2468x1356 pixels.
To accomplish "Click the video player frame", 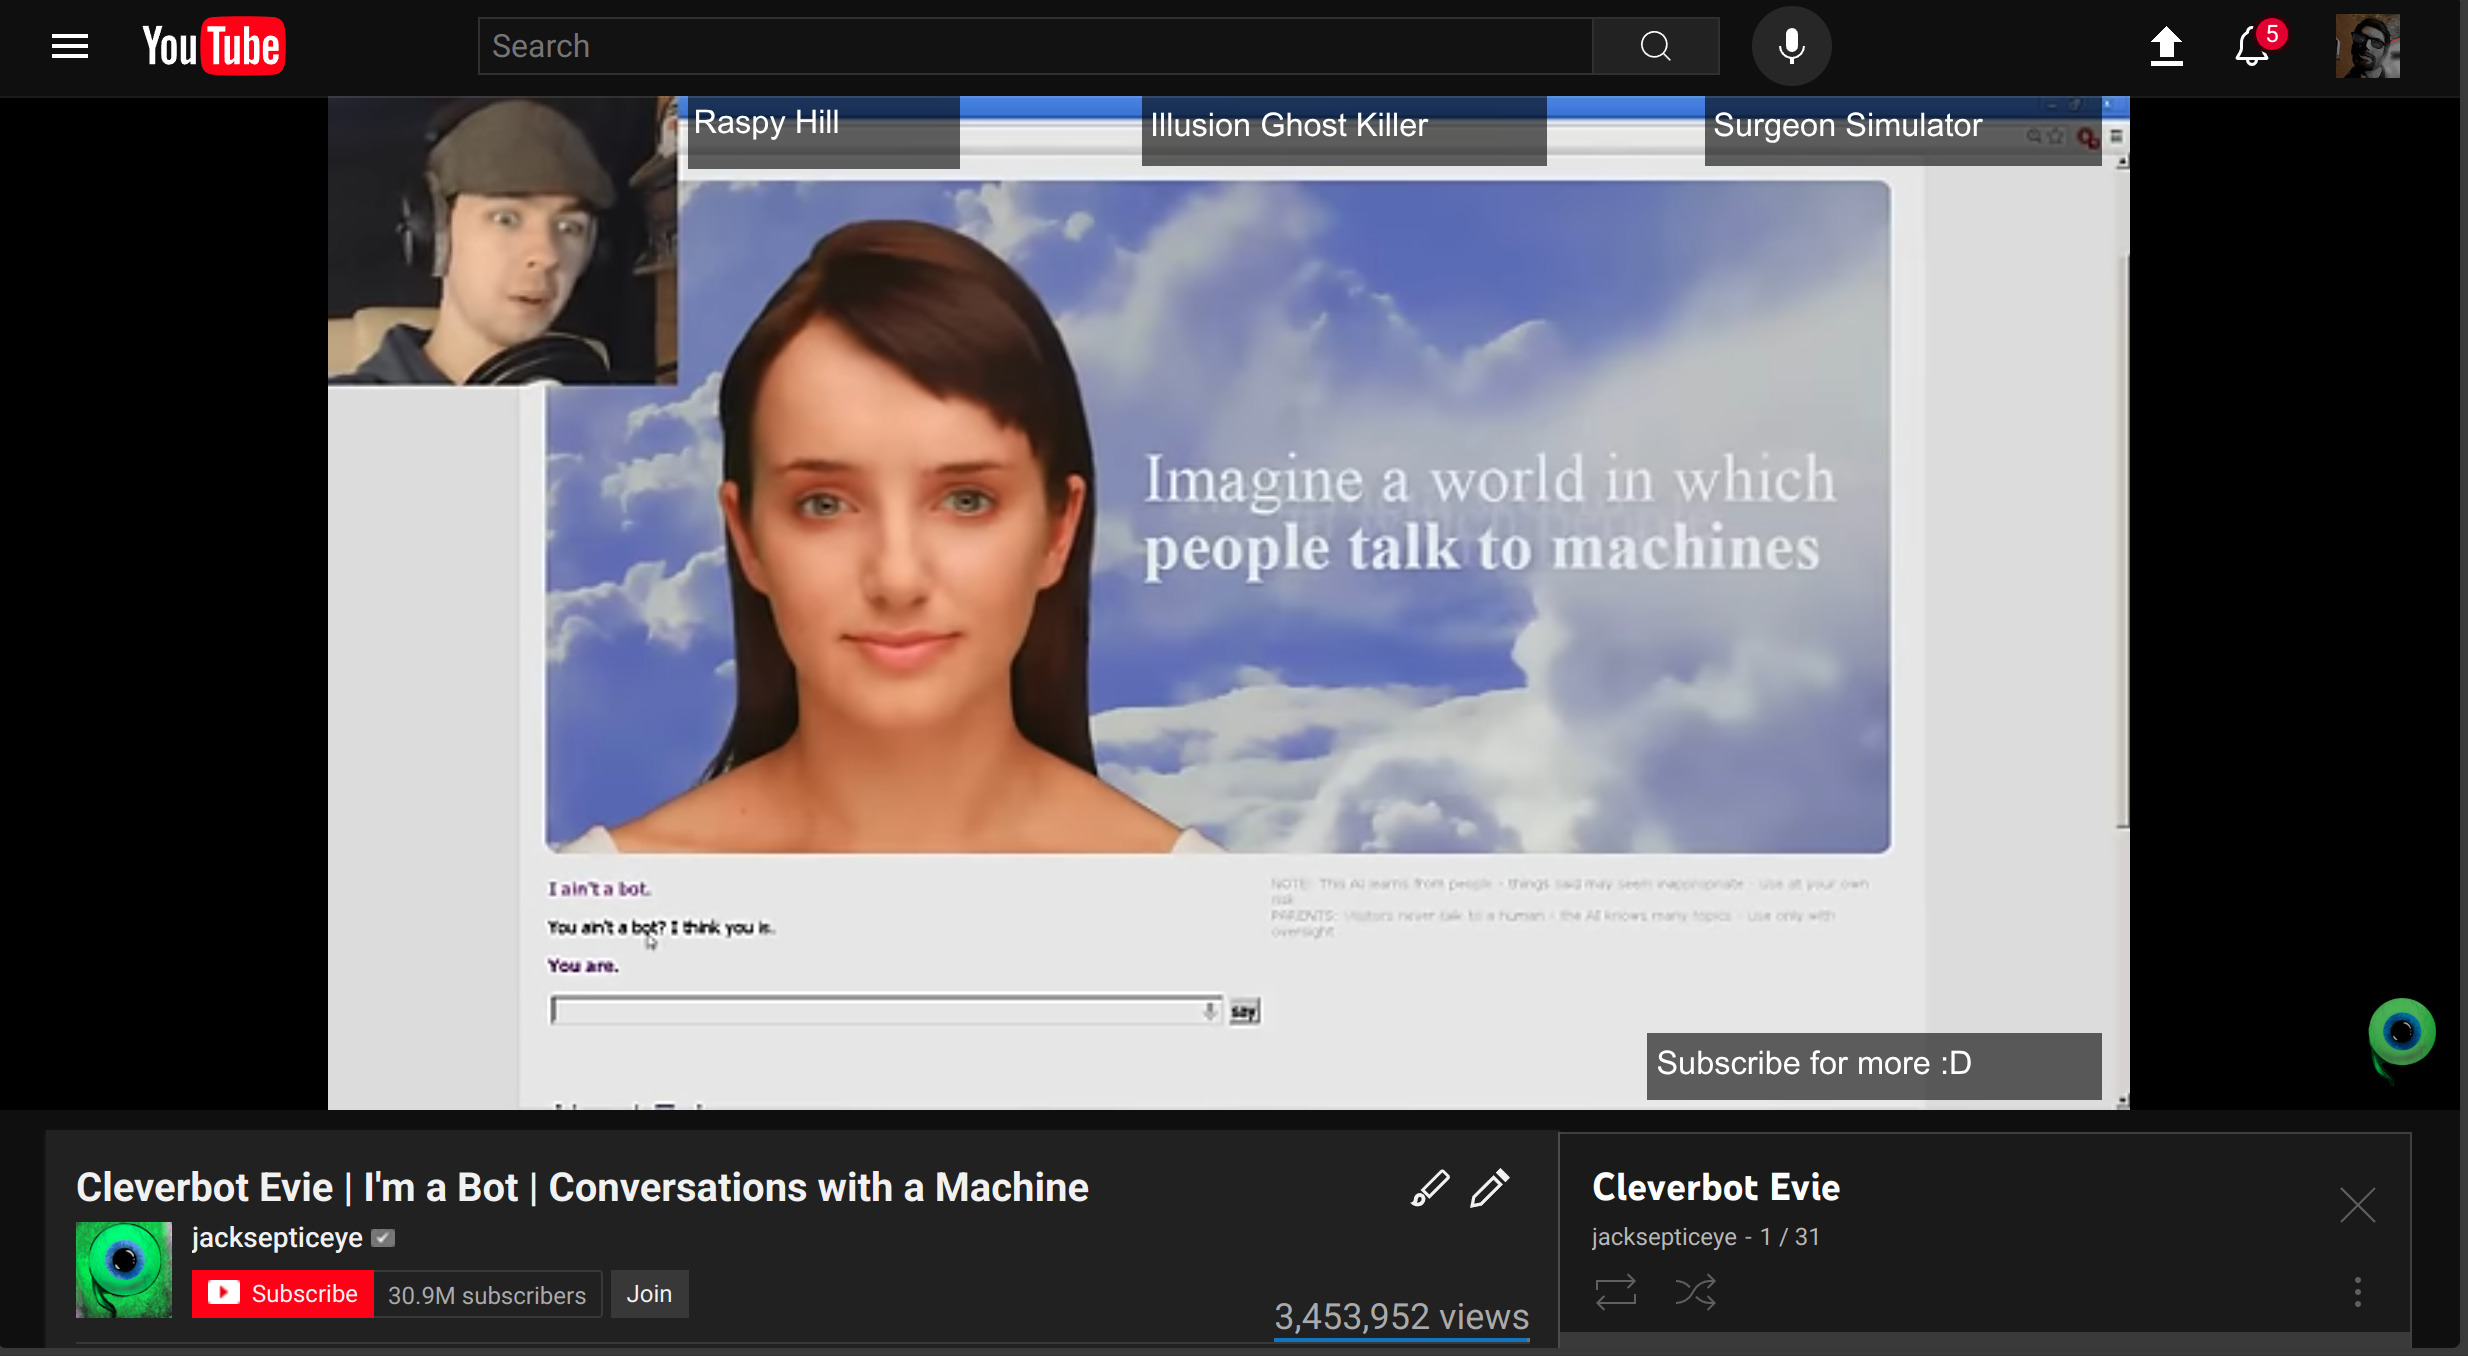I will 1228,603.
